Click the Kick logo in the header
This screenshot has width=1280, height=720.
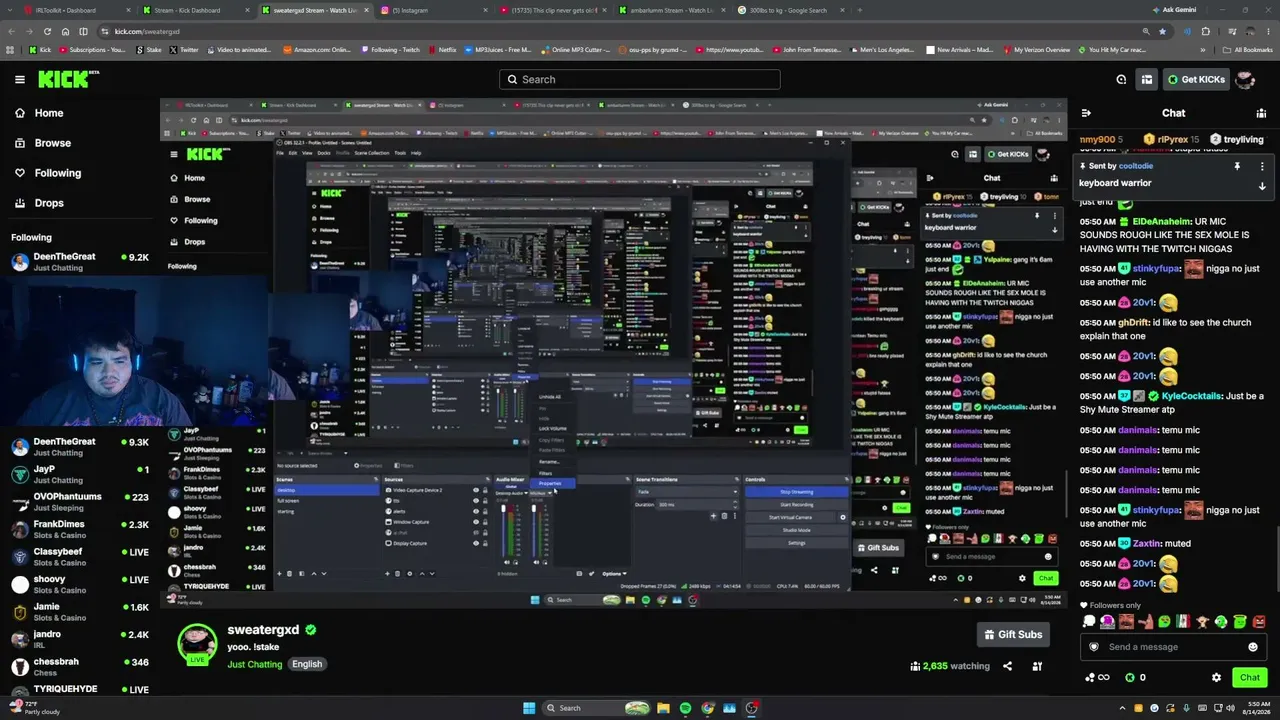[68, 79]
